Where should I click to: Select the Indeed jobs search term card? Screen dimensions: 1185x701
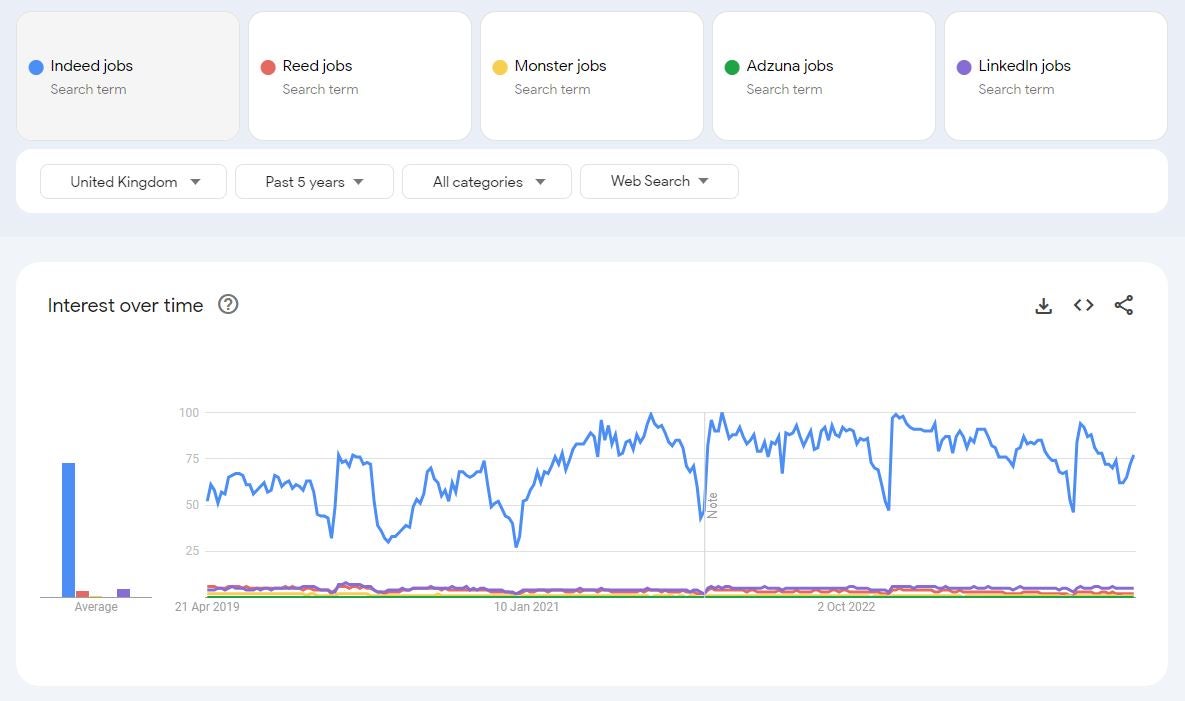click(x=128, y=76)
